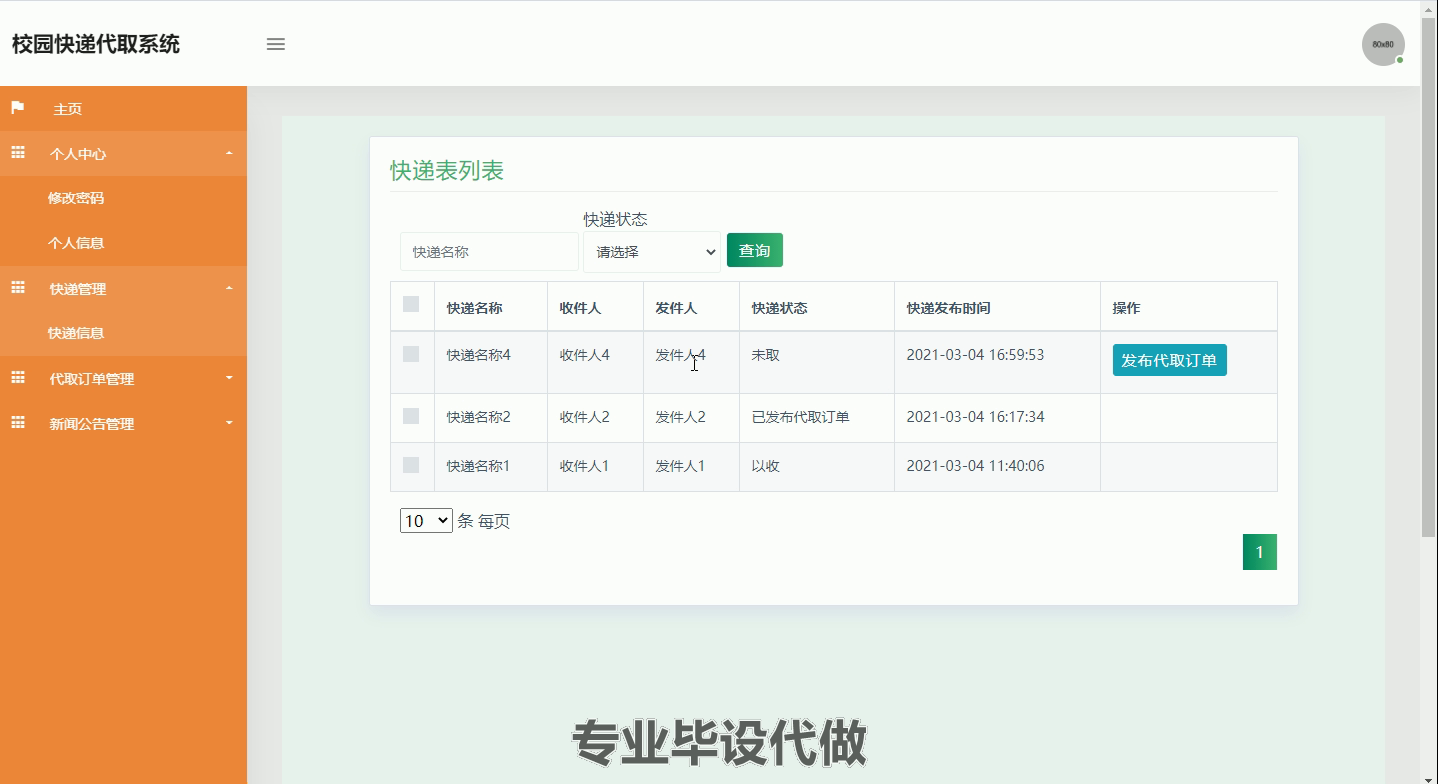Collapse the 个人中心 menu arrow

point(229,153)
